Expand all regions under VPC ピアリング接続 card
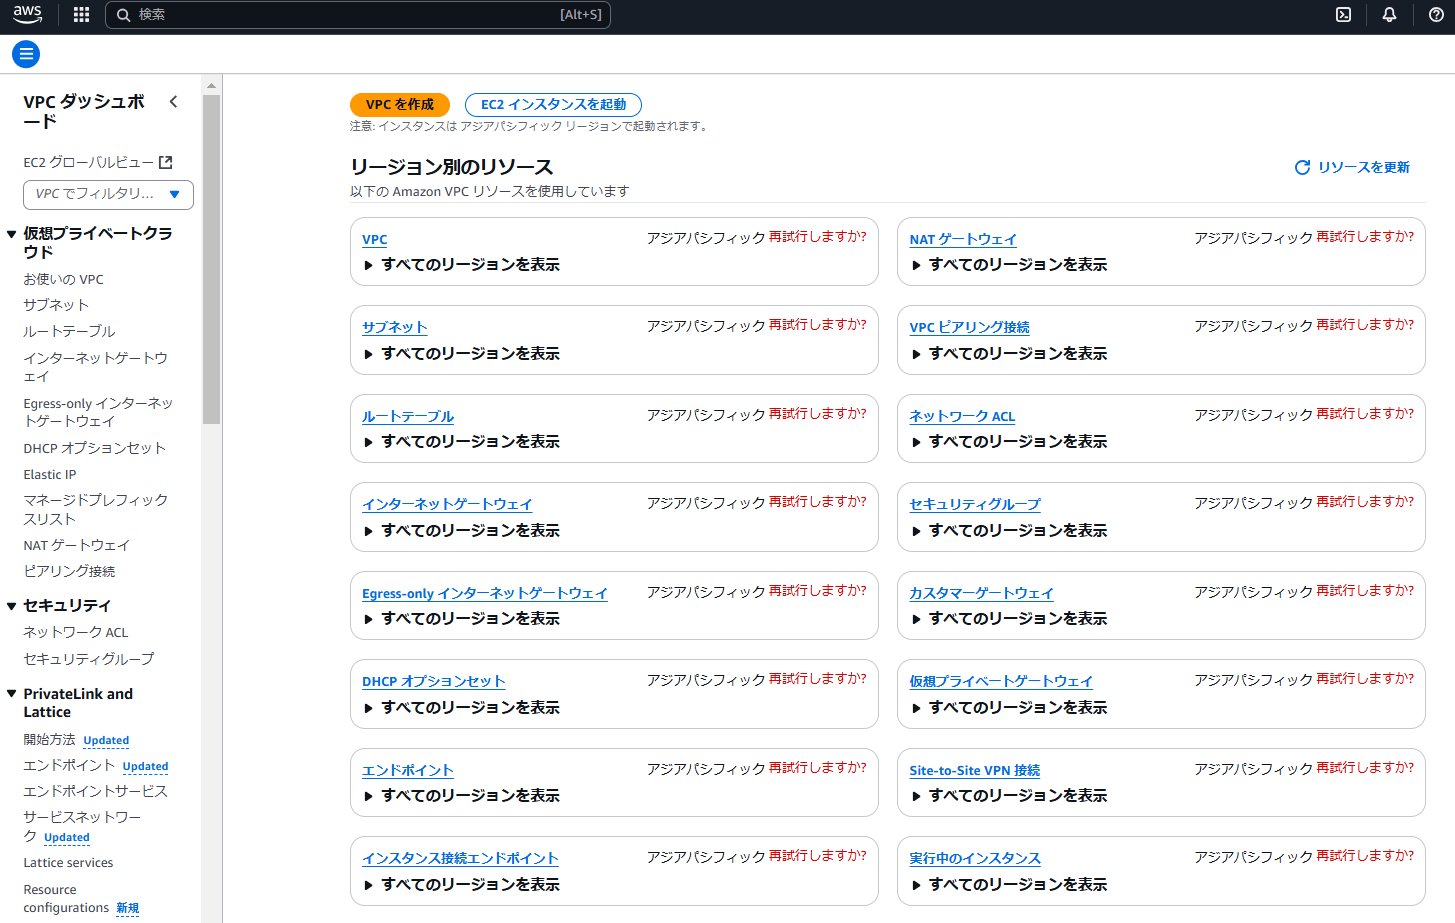 point(1008,354)
